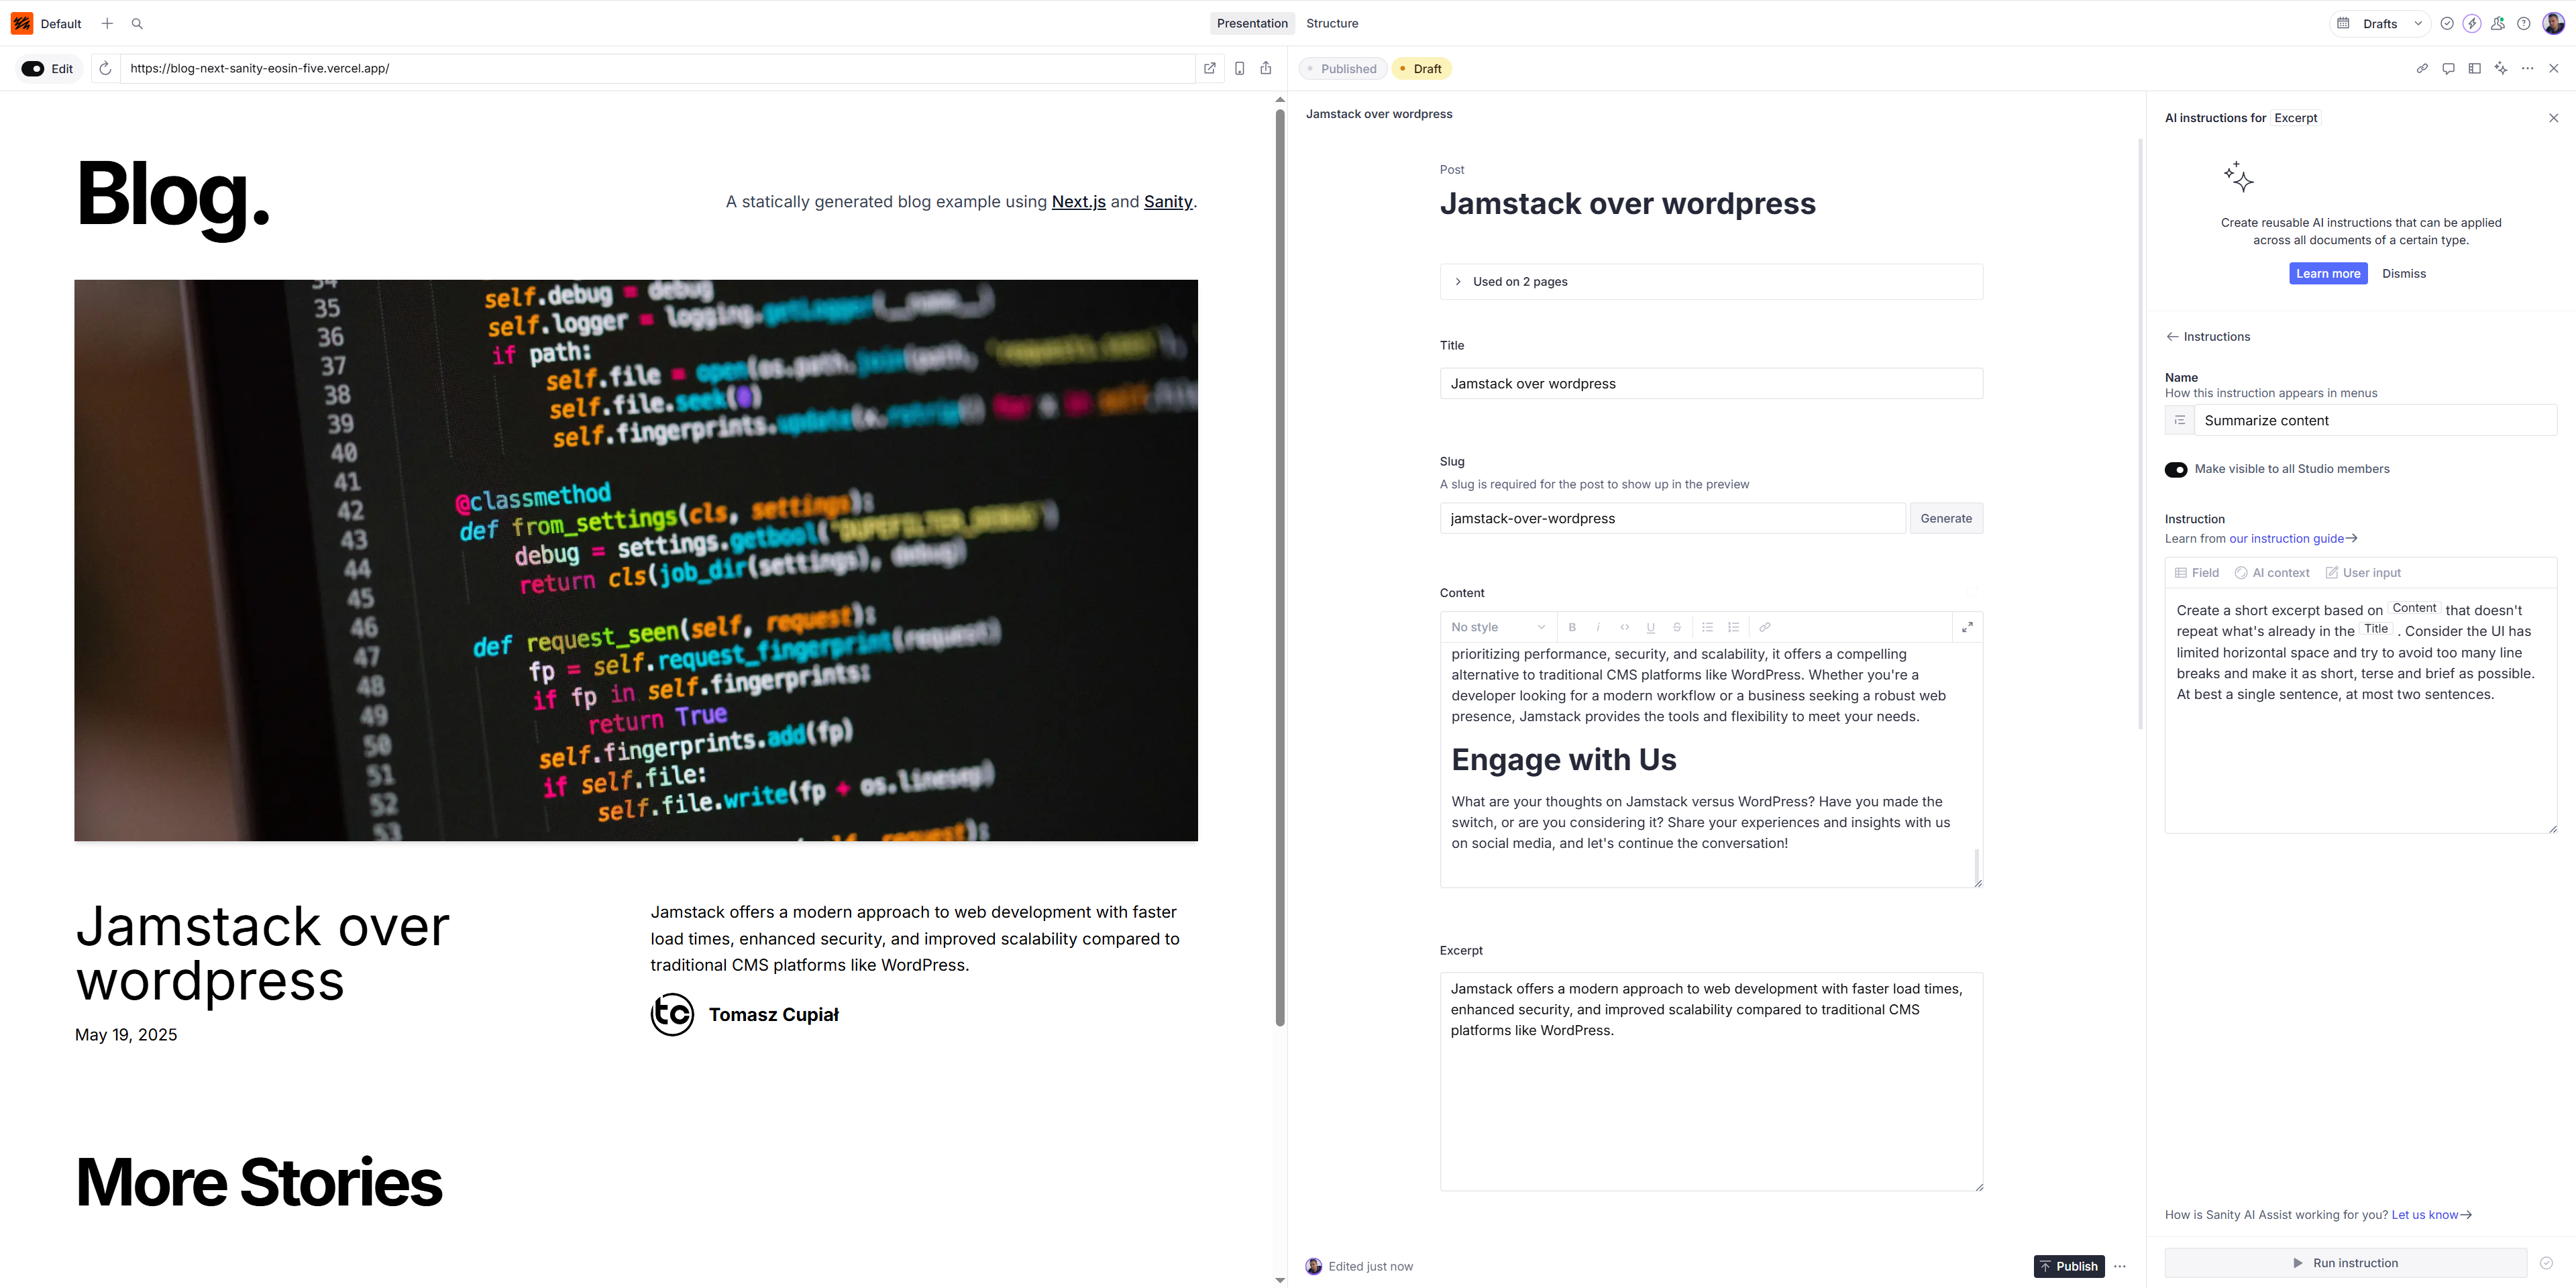This screenshot has height=1288, width=2576.
Task: Dismiss the AI instructions intro
Action: click(2404, 274)
